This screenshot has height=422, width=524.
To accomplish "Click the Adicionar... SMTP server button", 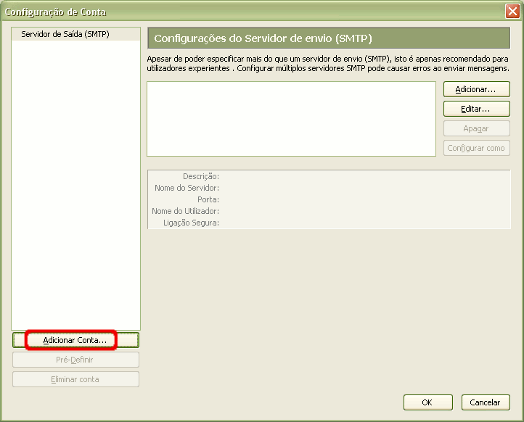I will (x=476, y=89).
